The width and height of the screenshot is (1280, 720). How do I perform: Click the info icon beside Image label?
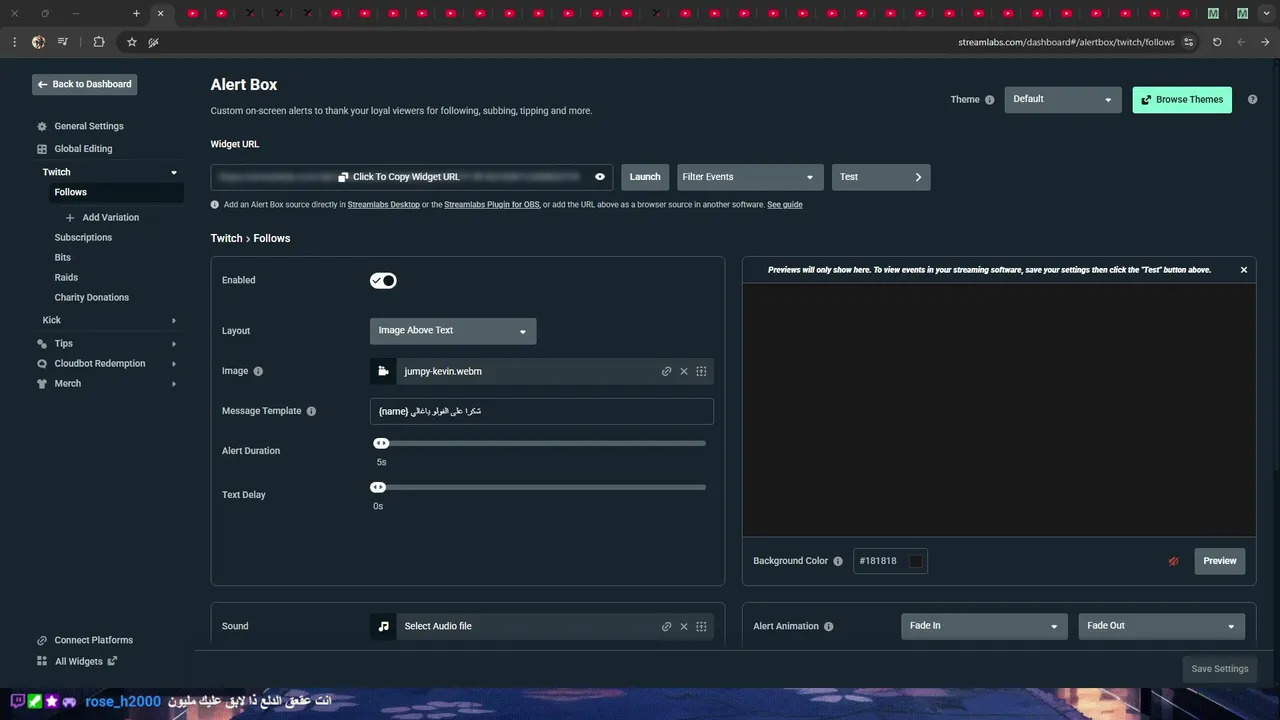point(258,371)
